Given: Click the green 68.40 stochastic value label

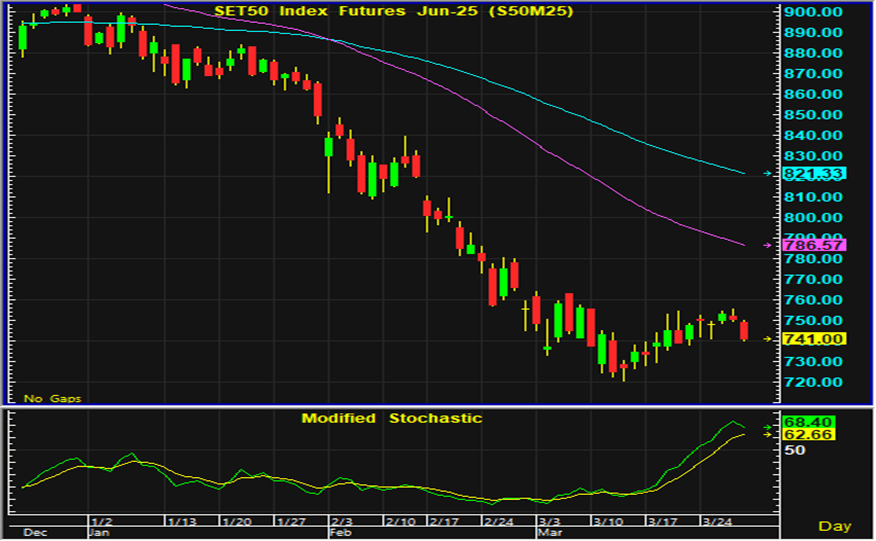Looking at the screenshot, I should [807, 423].
